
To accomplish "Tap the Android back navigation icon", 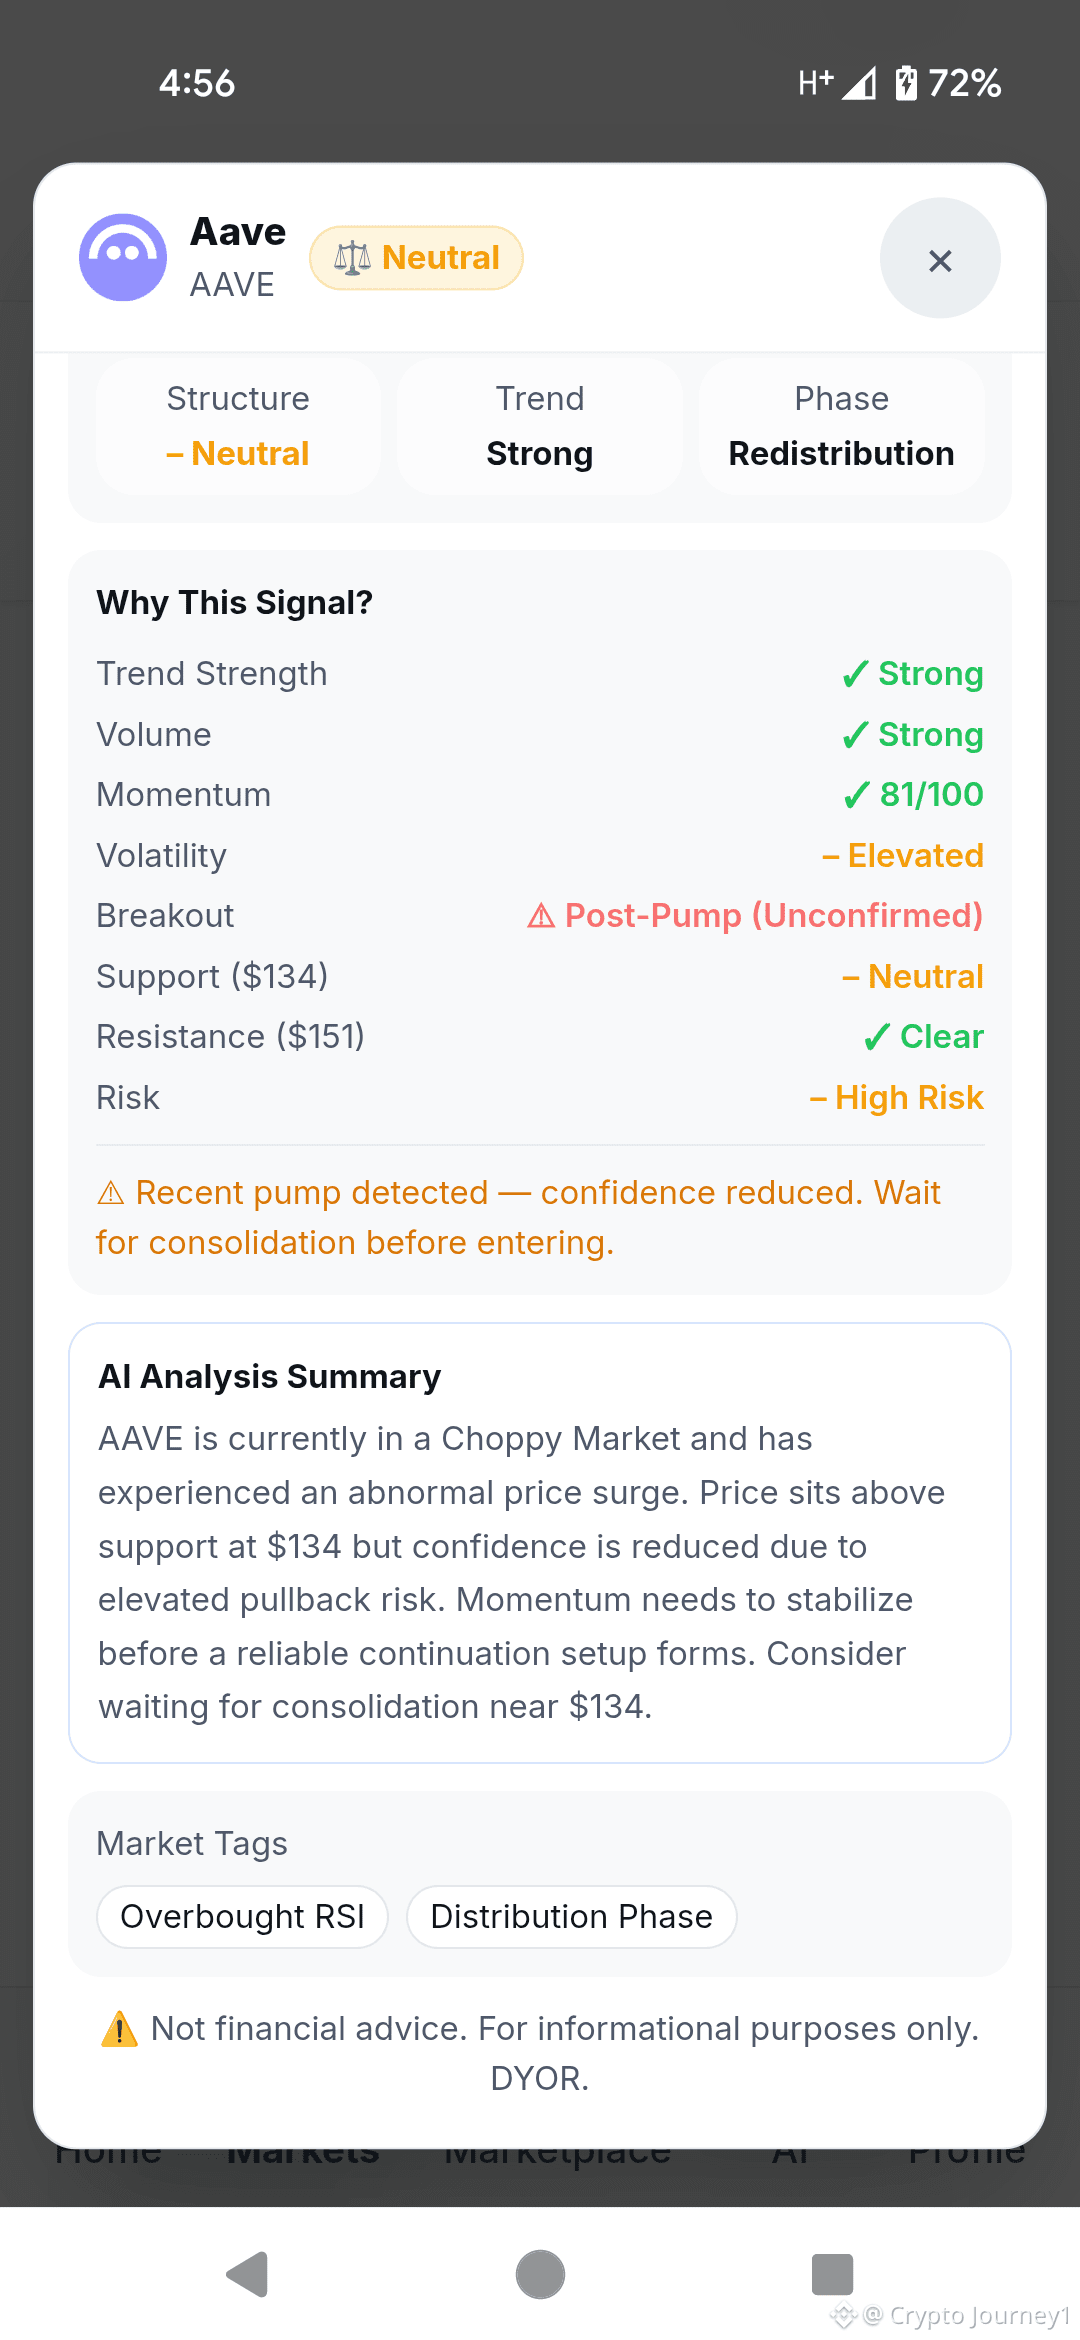I will (x=247, y=2275).
